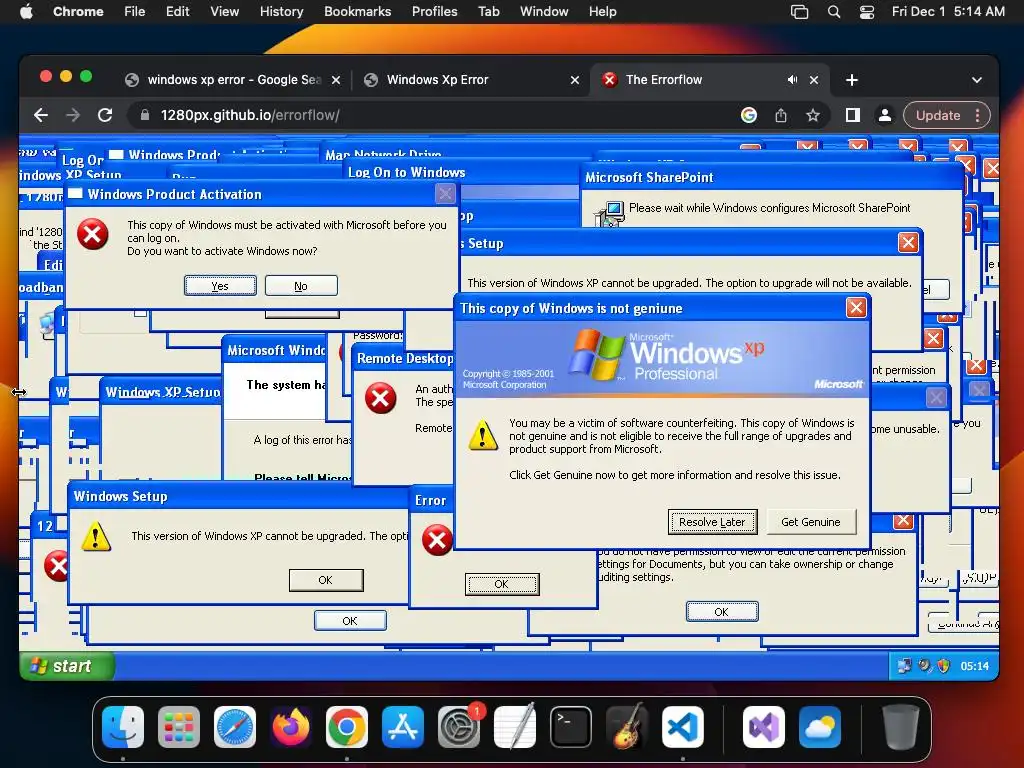This screenshot has width=1024, height=768.
Task: Click the security shield icon in the XP tray
Action: [942, 666]
